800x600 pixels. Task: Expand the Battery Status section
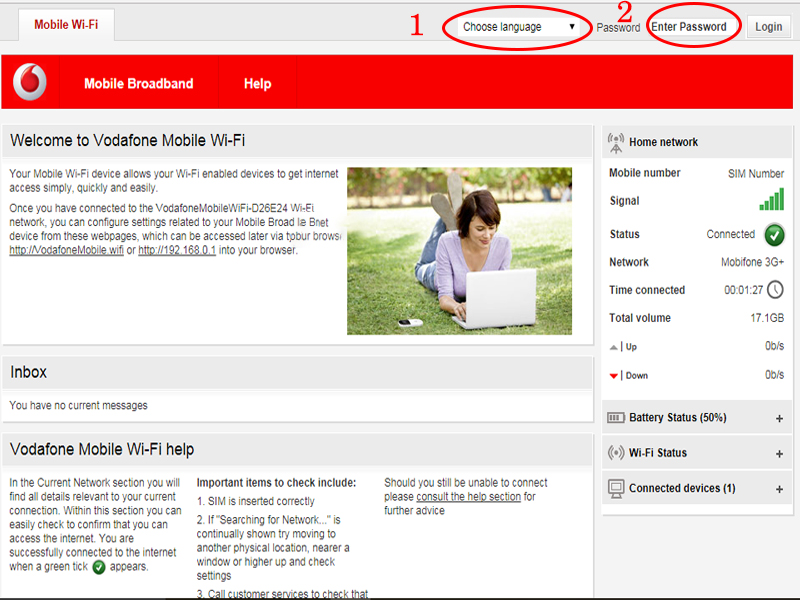click(x=779, y=419)
